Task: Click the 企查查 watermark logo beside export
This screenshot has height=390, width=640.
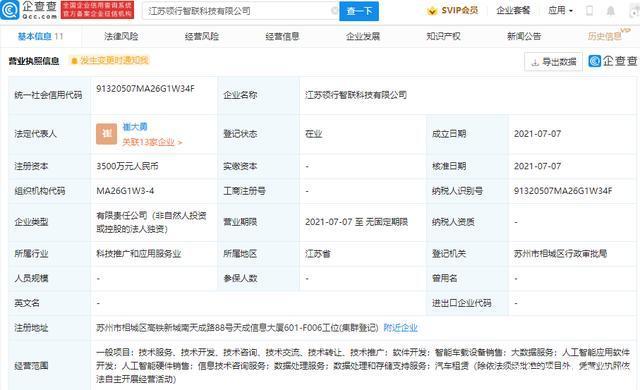Action: coord(613,61)
